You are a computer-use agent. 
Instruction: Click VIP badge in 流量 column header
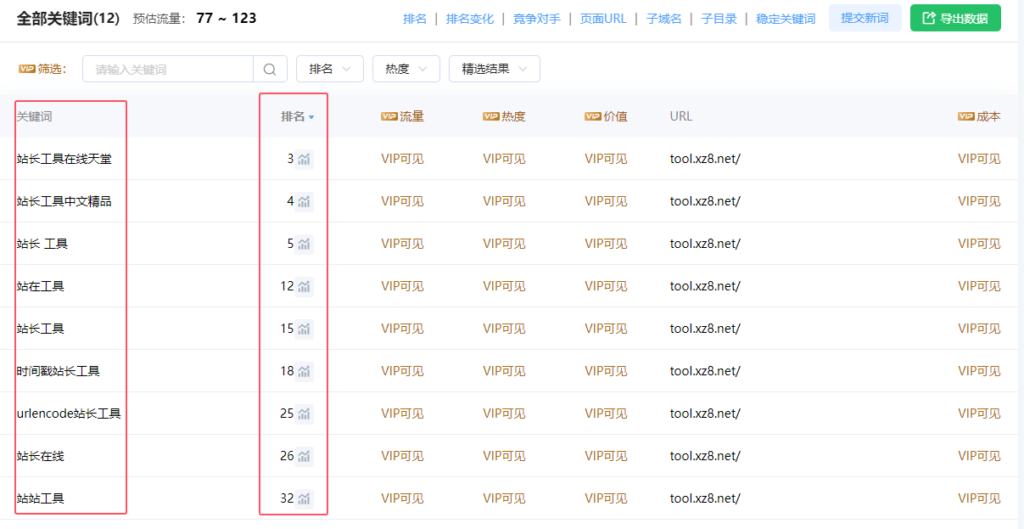[389, 116]
